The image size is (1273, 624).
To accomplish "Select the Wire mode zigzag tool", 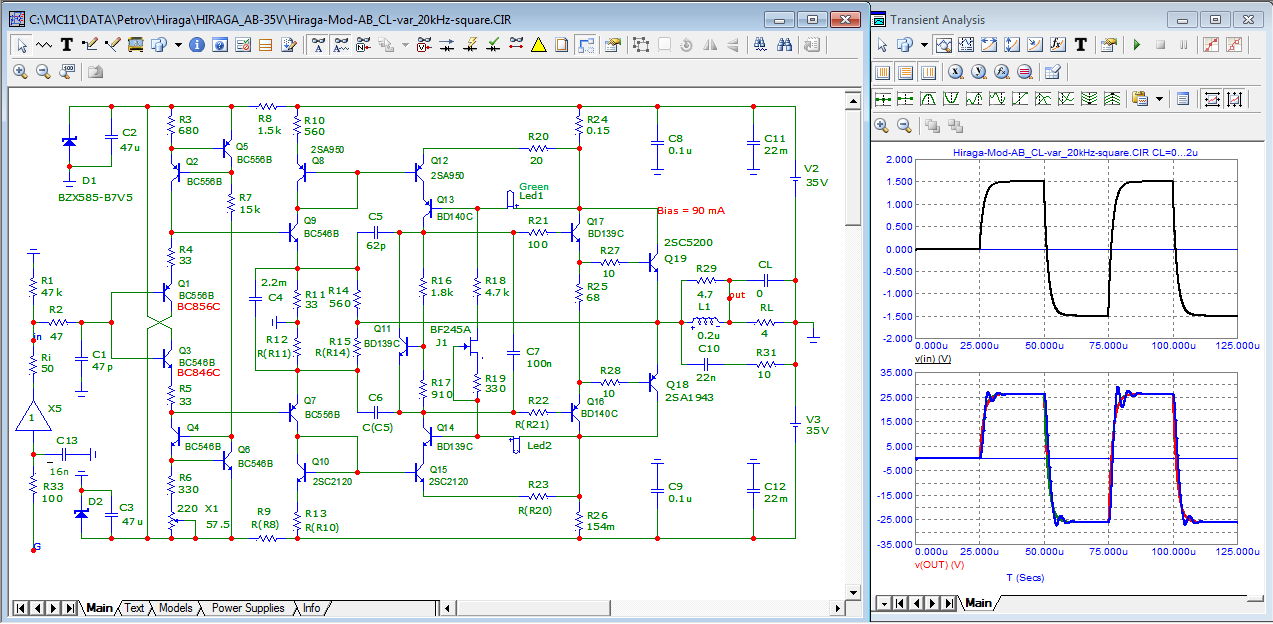I will pos(44,45).
